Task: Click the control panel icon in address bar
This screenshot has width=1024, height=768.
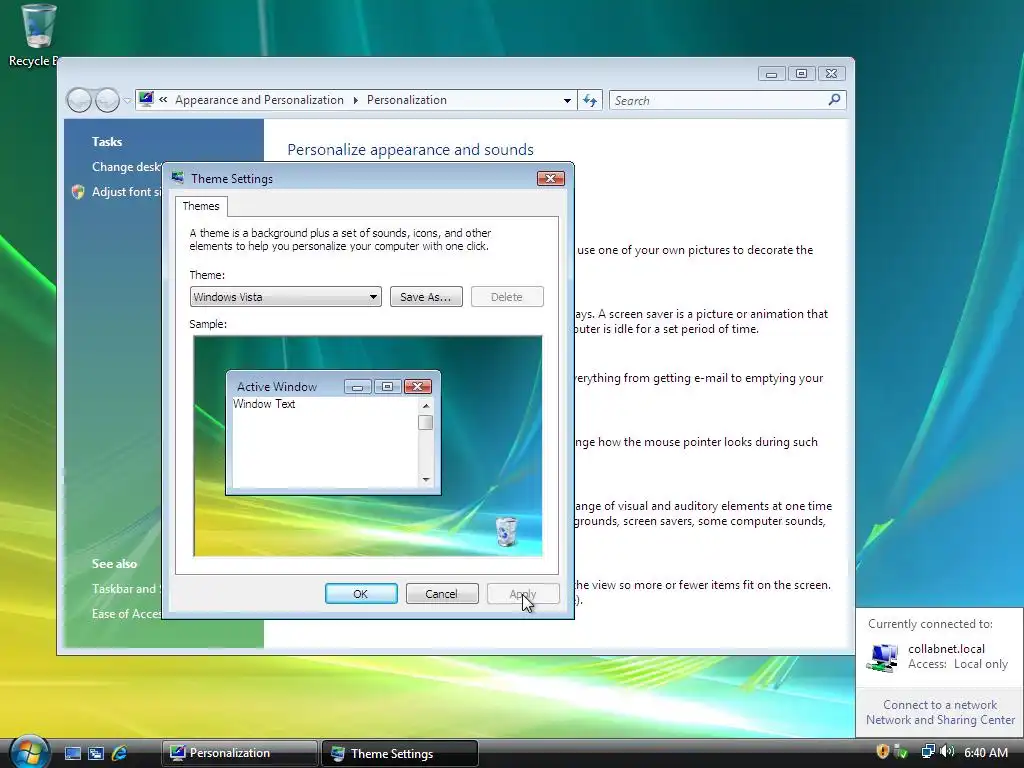Action: [x=146, y=99]
